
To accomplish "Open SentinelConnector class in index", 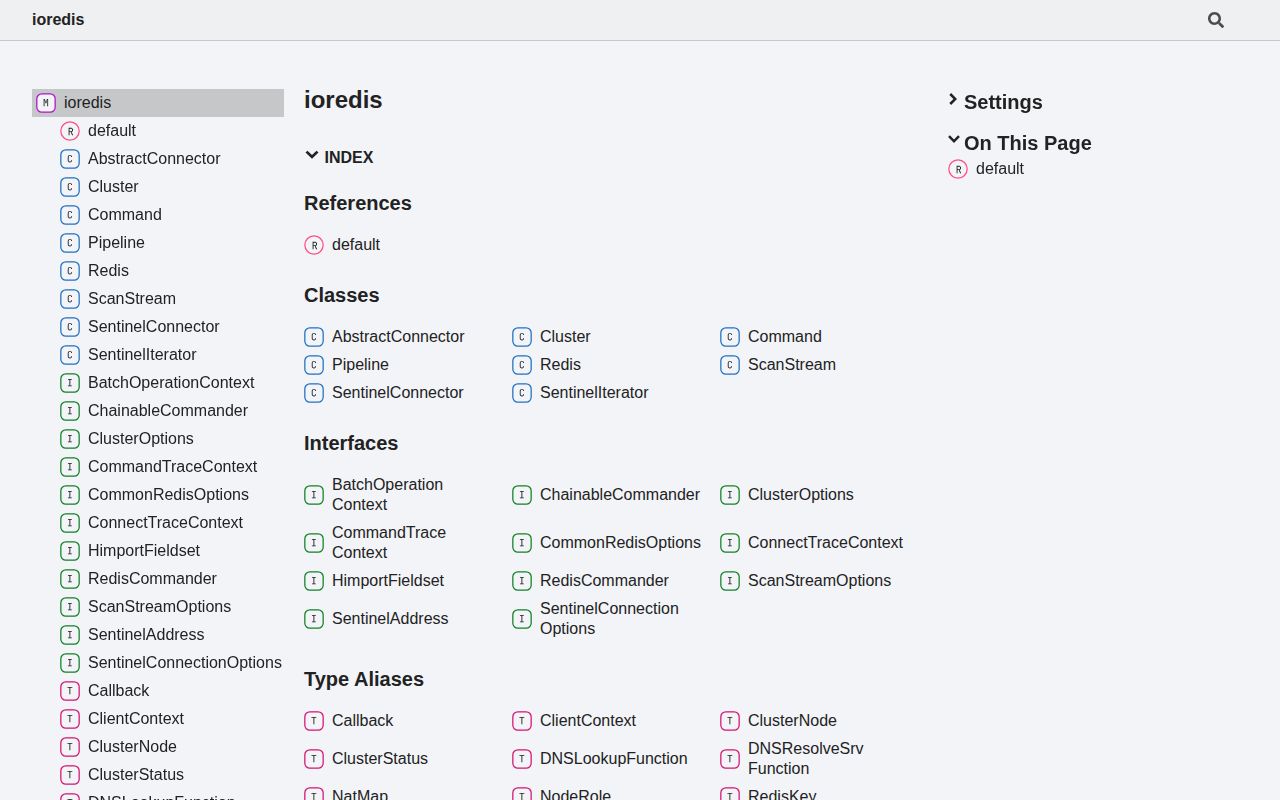I will click(398, 393).
